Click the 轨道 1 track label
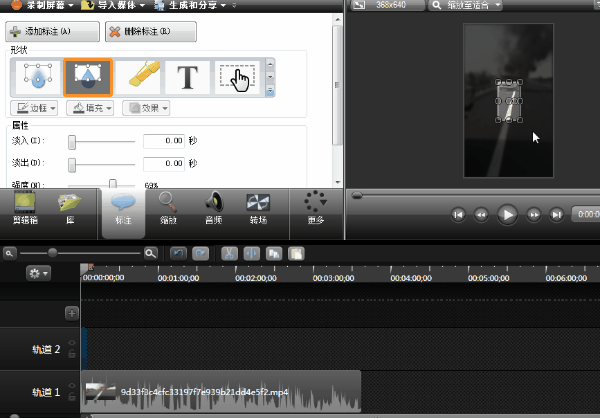This screenshot has height=418, width=600. point(46,392)
